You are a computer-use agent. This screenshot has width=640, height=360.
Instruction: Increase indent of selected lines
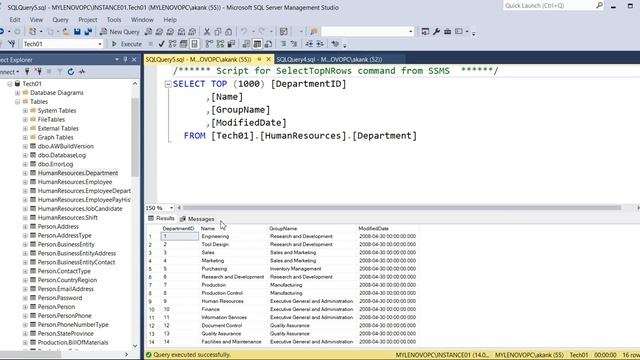click(x=320, y=44)
